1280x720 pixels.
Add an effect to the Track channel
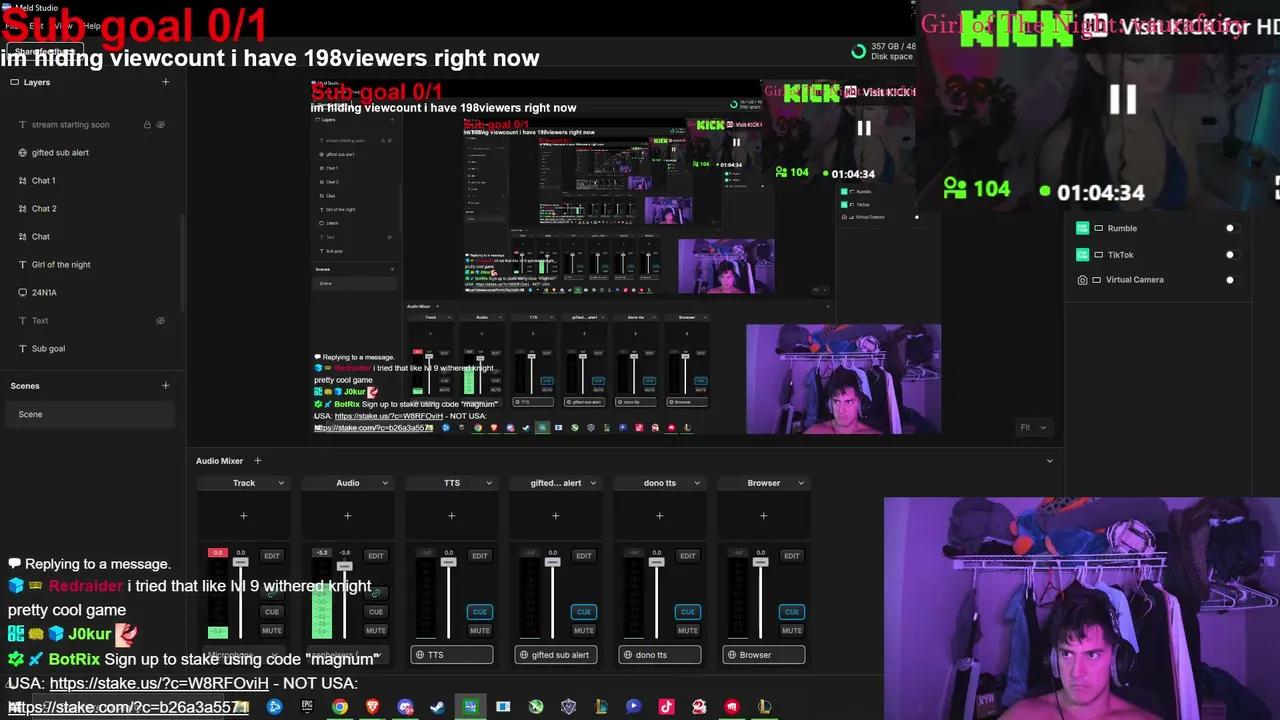[243, 516]
